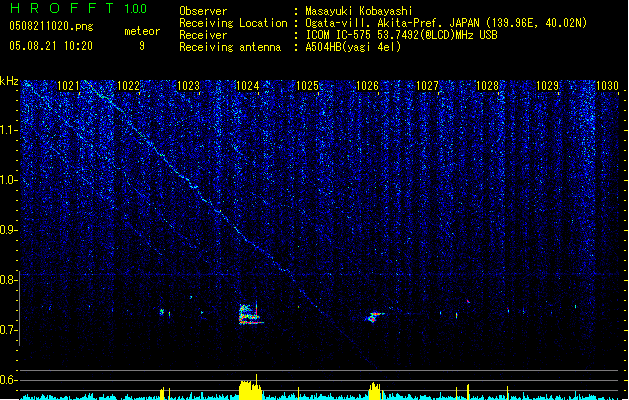Click the Observer field label
The height and width of the screenshot is (400, 629).
point(203,11)
